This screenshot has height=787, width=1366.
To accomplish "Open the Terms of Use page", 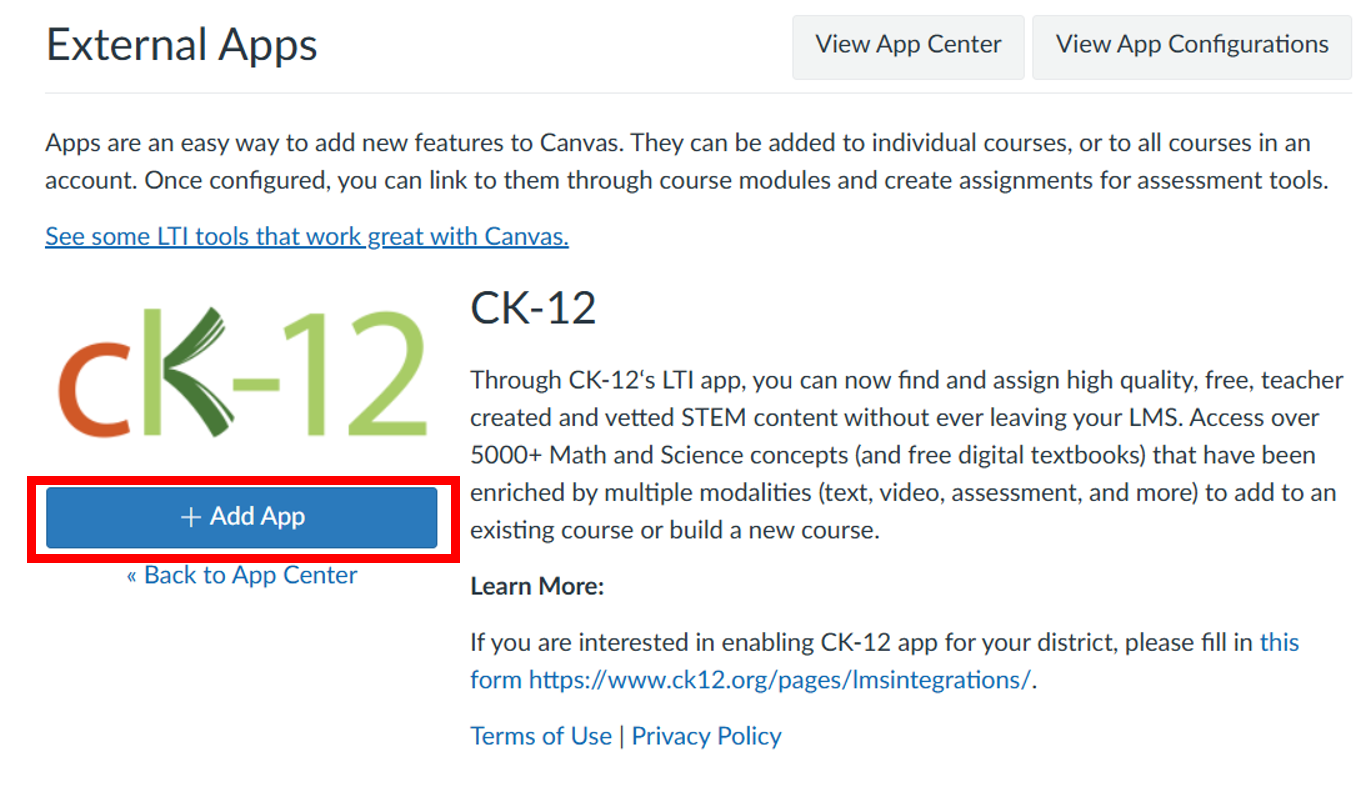I will [540, 736].
